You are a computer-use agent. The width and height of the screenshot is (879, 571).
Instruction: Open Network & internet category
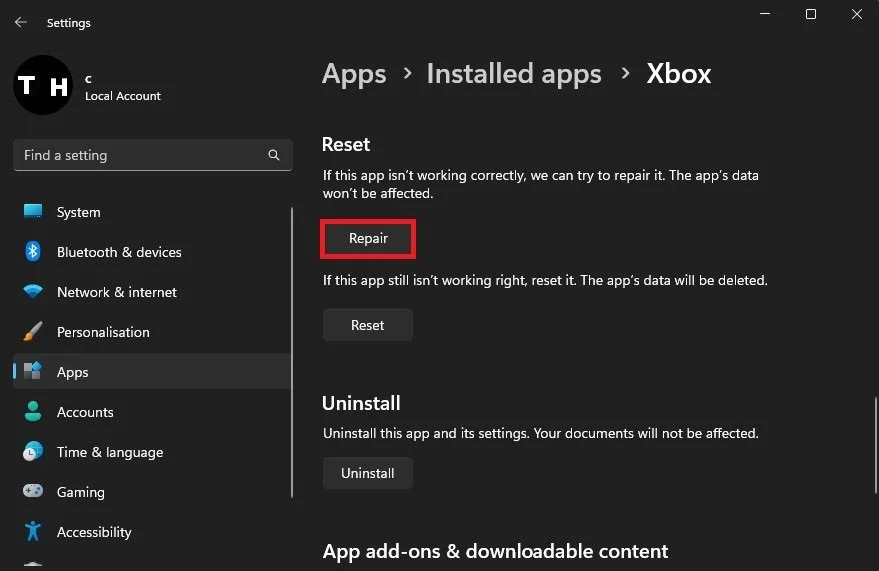click(x=152, y=292)
